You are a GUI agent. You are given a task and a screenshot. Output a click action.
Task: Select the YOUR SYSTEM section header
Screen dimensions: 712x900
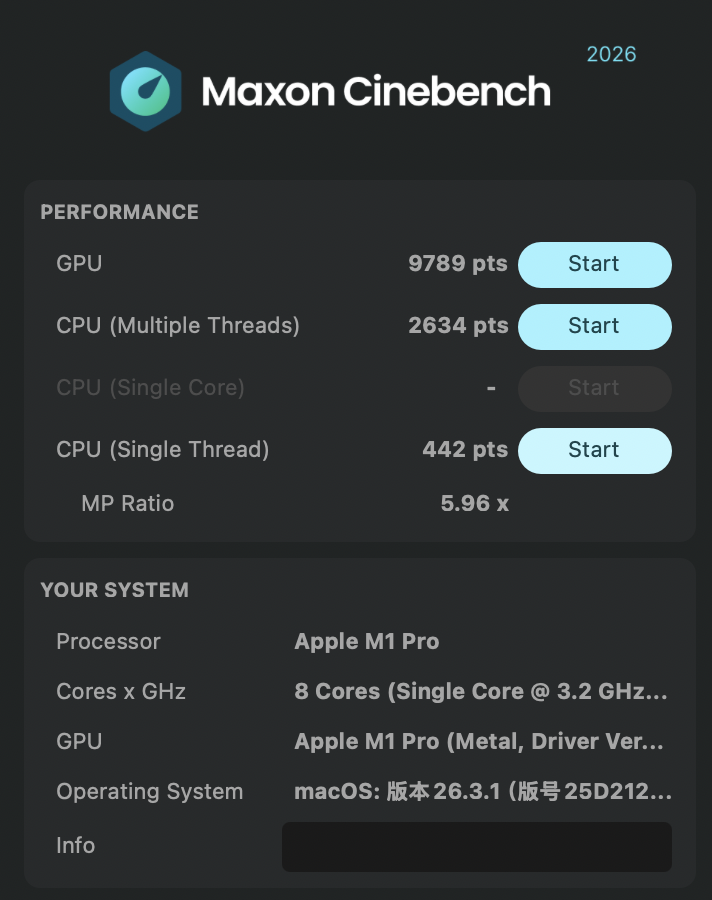[x=113, y=590]
